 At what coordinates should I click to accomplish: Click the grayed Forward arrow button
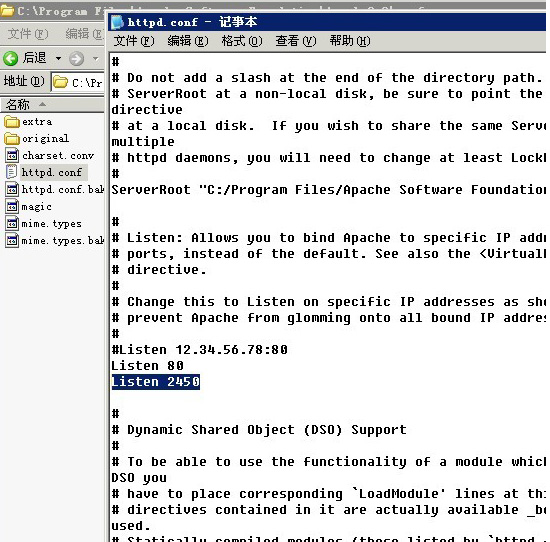pyautogui.click(x=76, y=58)
